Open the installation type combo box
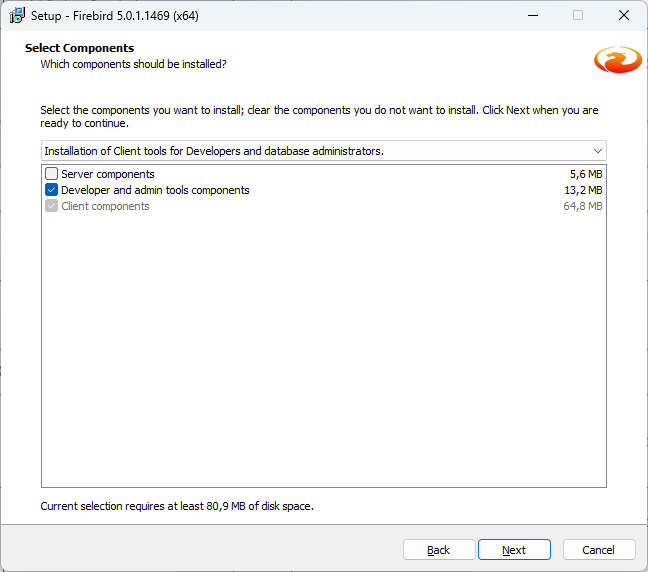The height and width of the screenshot is (572, 648). 320,151
